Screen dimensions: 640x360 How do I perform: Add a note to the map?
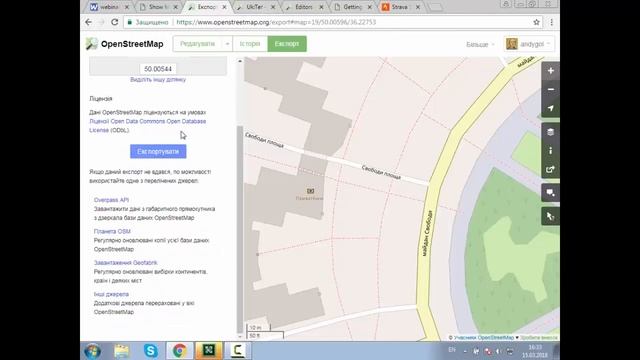point(550,193)
